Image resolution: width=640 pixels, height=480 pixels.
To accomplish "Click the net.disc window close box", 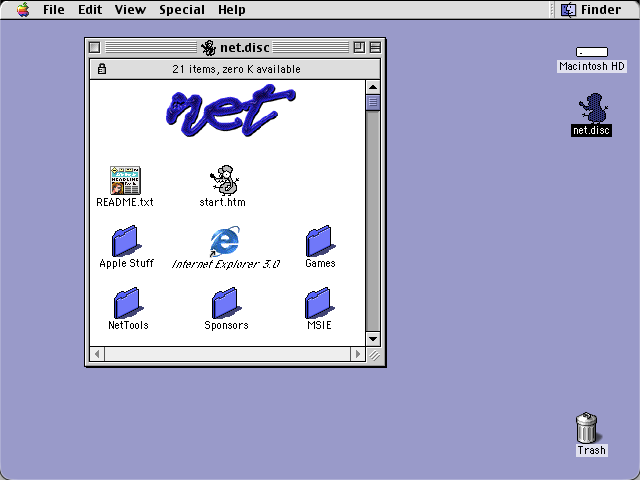I will click(94, 47).
